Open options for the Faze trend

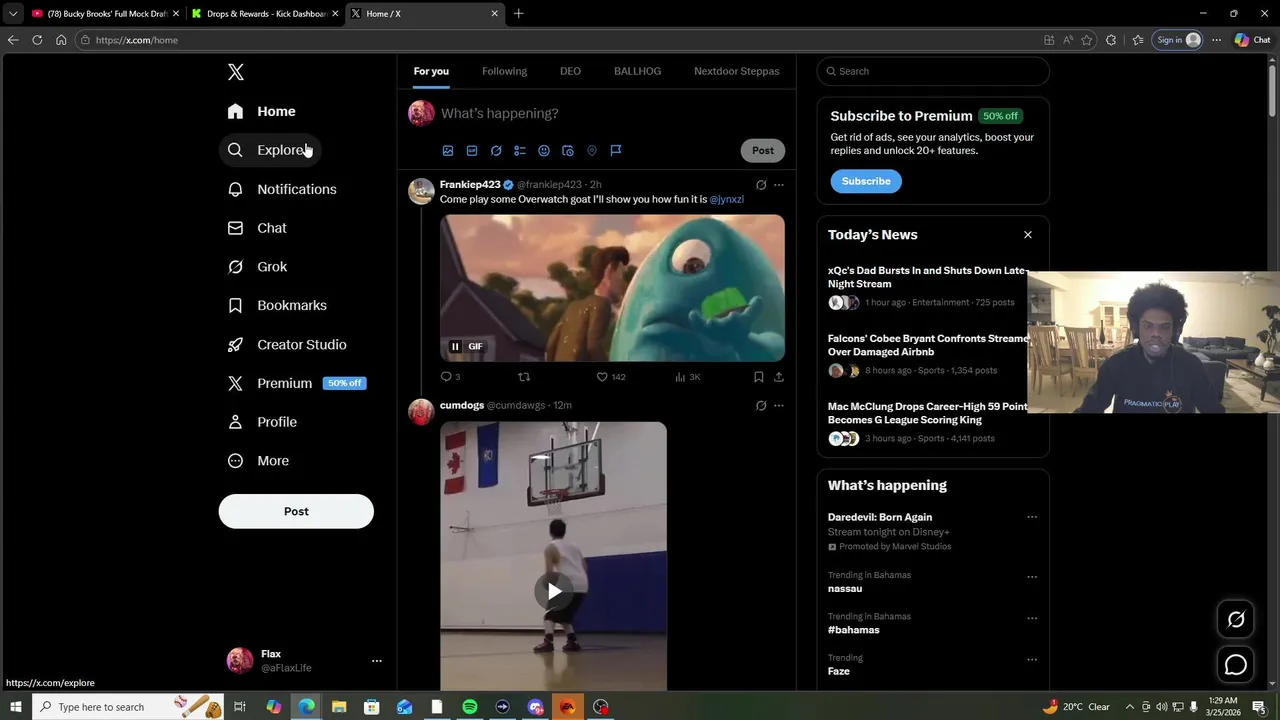pyautogui.click(x=1032, y=660)
